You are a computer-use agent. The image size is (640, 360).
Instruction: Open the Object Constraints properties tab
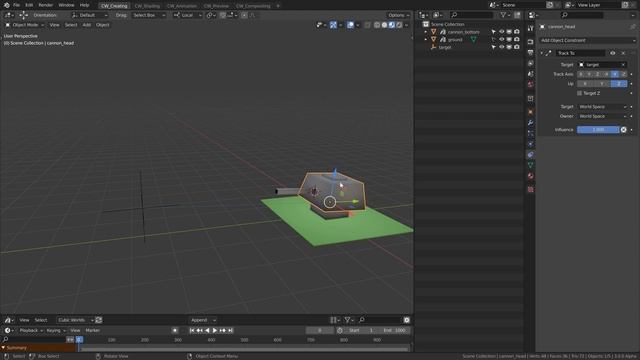[530, 155]
